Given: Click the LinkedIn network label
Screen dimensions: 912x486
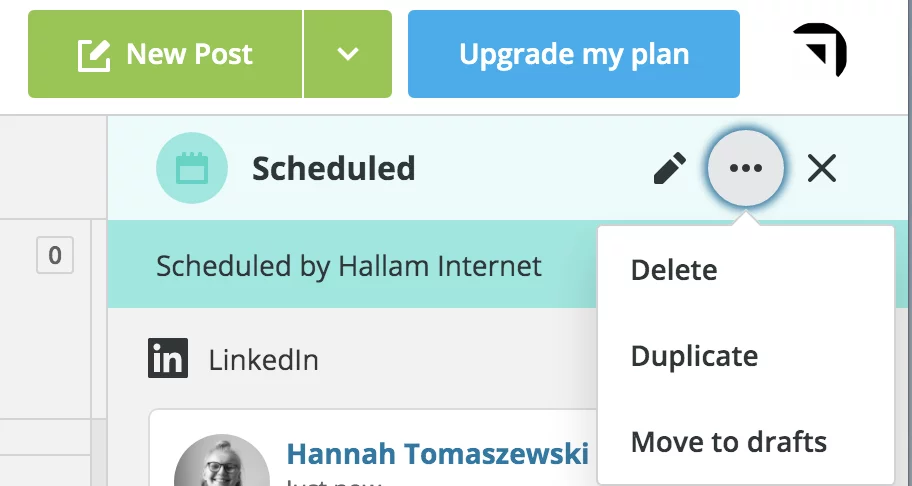Looking at the screenshot, I should point(263,360).
